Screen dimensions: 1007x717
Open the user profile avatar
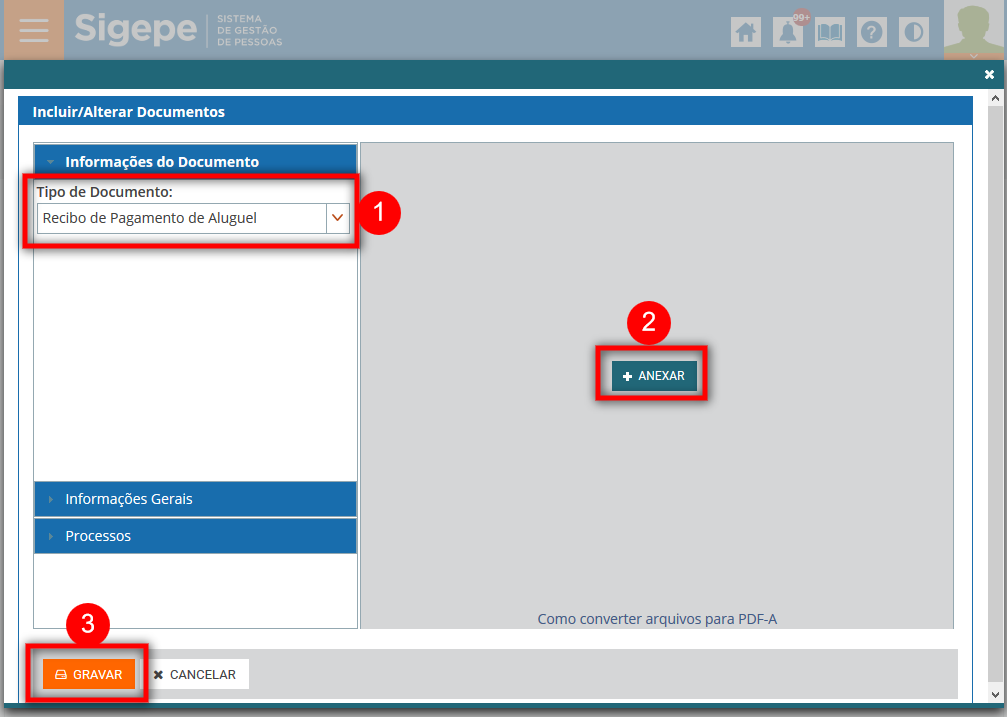click(974, 30)
